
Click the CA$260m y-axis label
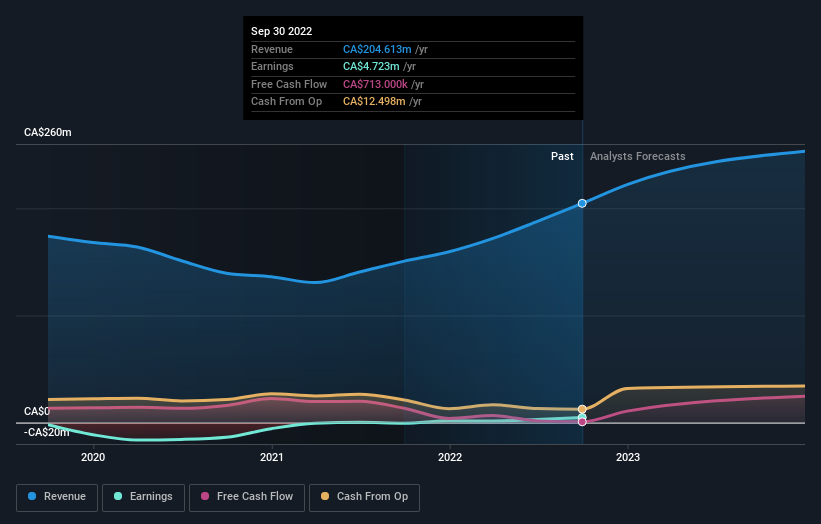point(48,132)
